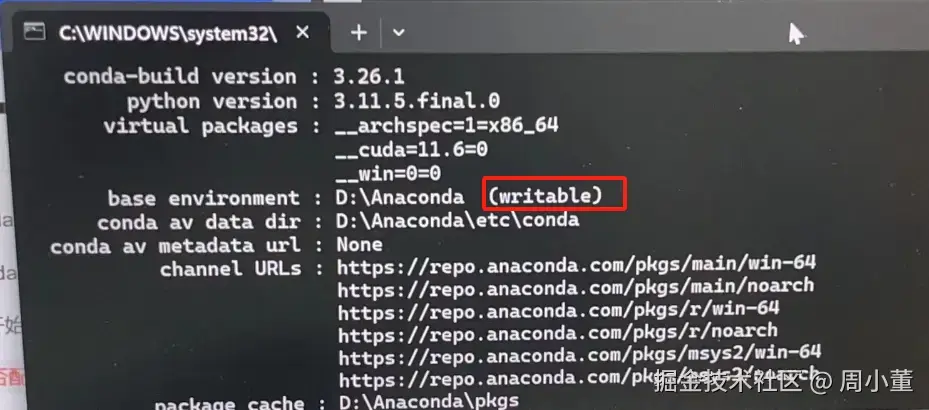Open a new tab with plus icon
The width and height of the screenshot is (929, 410).
pyautogui.click(x=358, y=33)
